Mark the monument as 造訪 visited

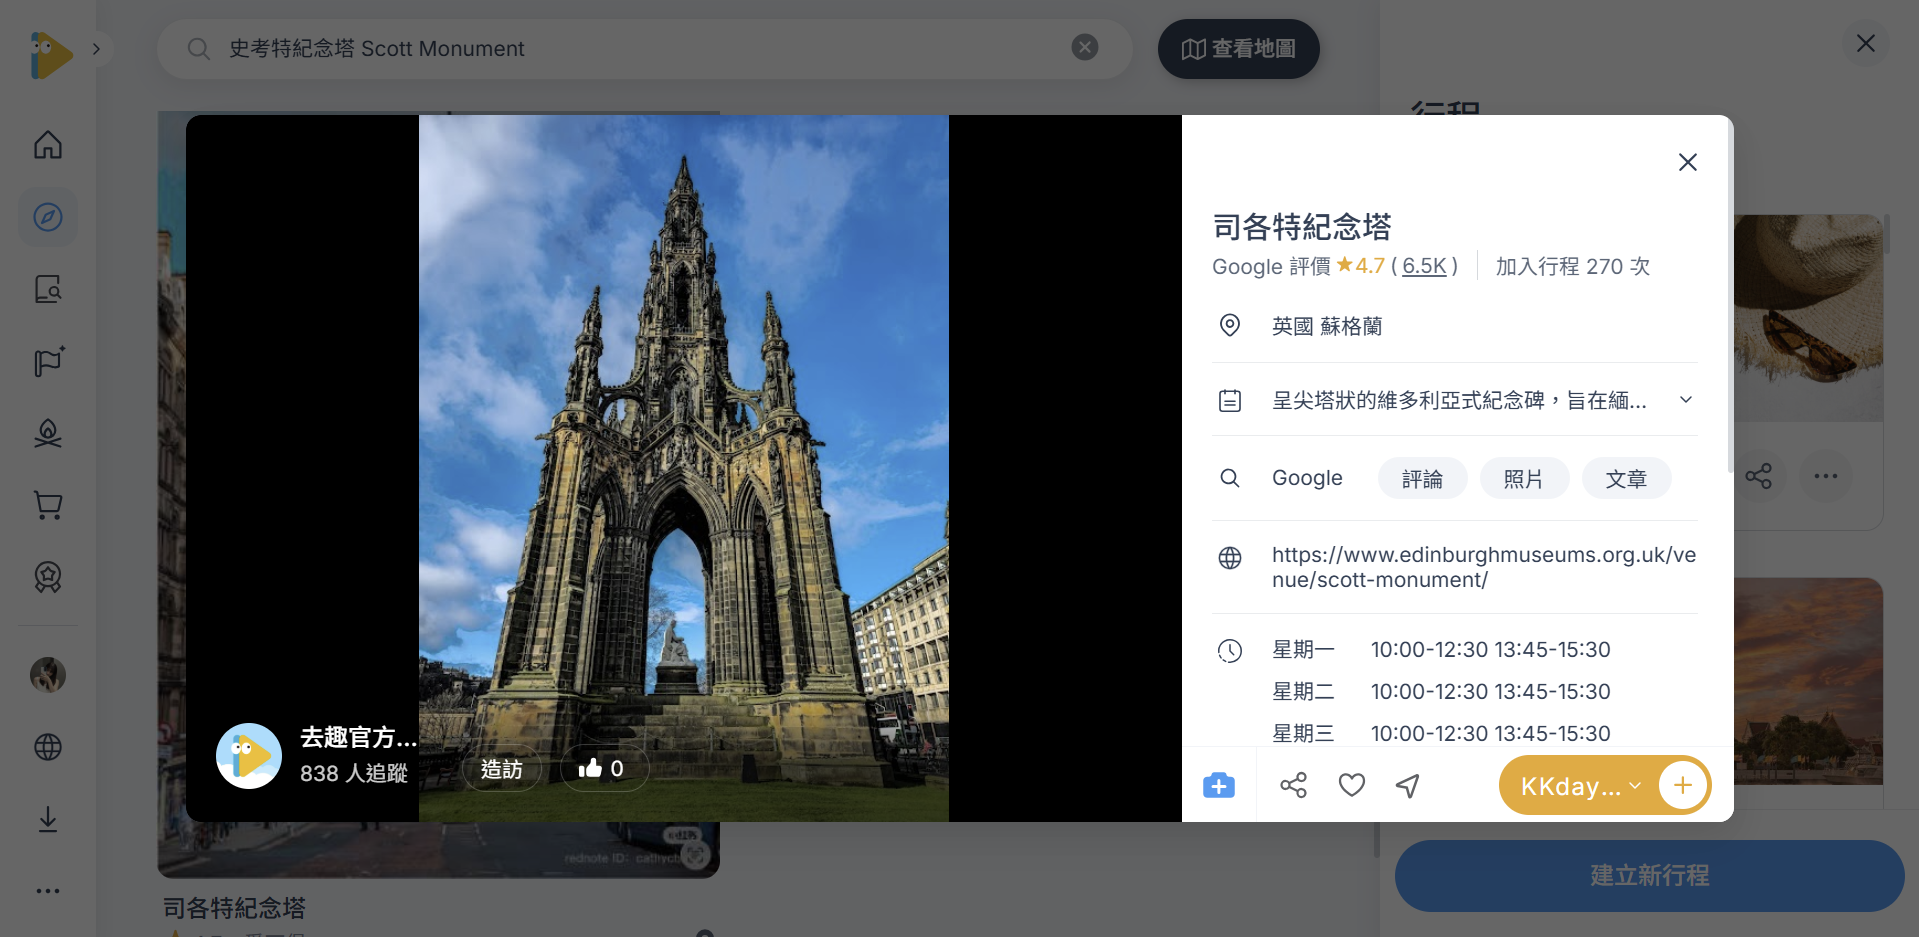tap(502, 768)
